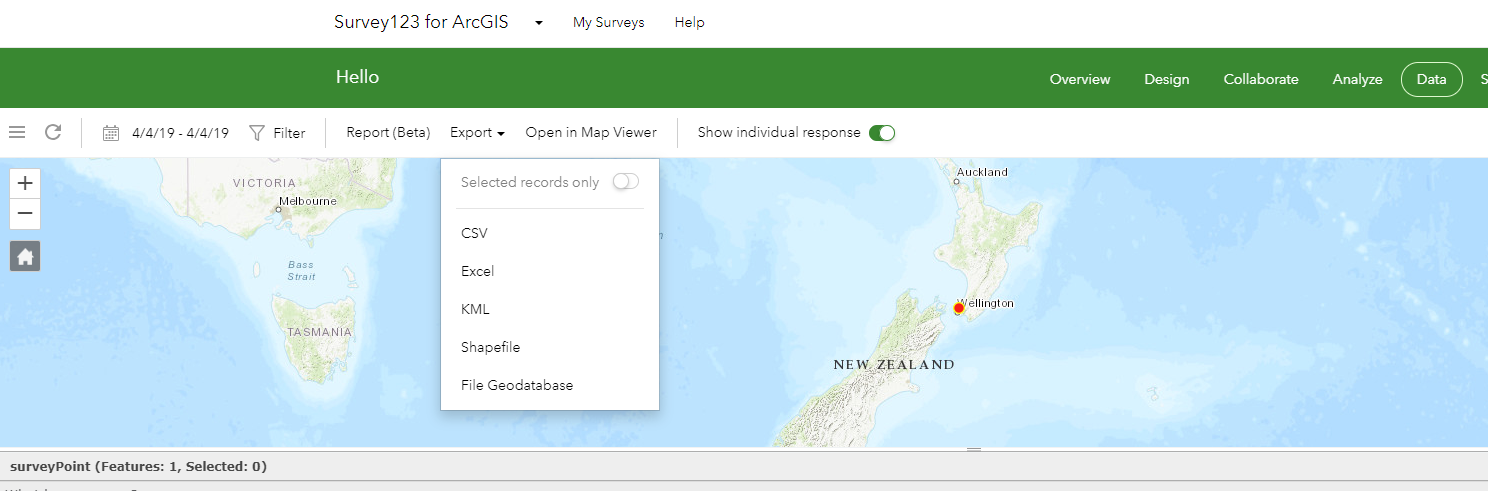1488x491 pixels.
Task: Open the hamburger menu icon
Action: click(x=17, y=132)
